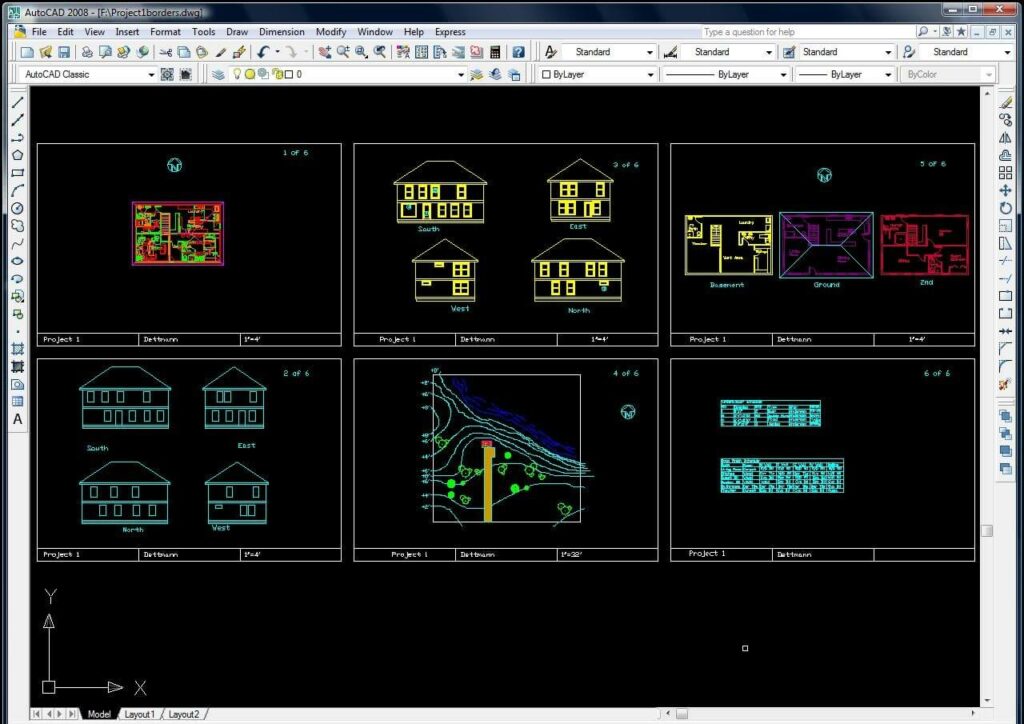Select the Line tool in Draw toolbar

18,102
